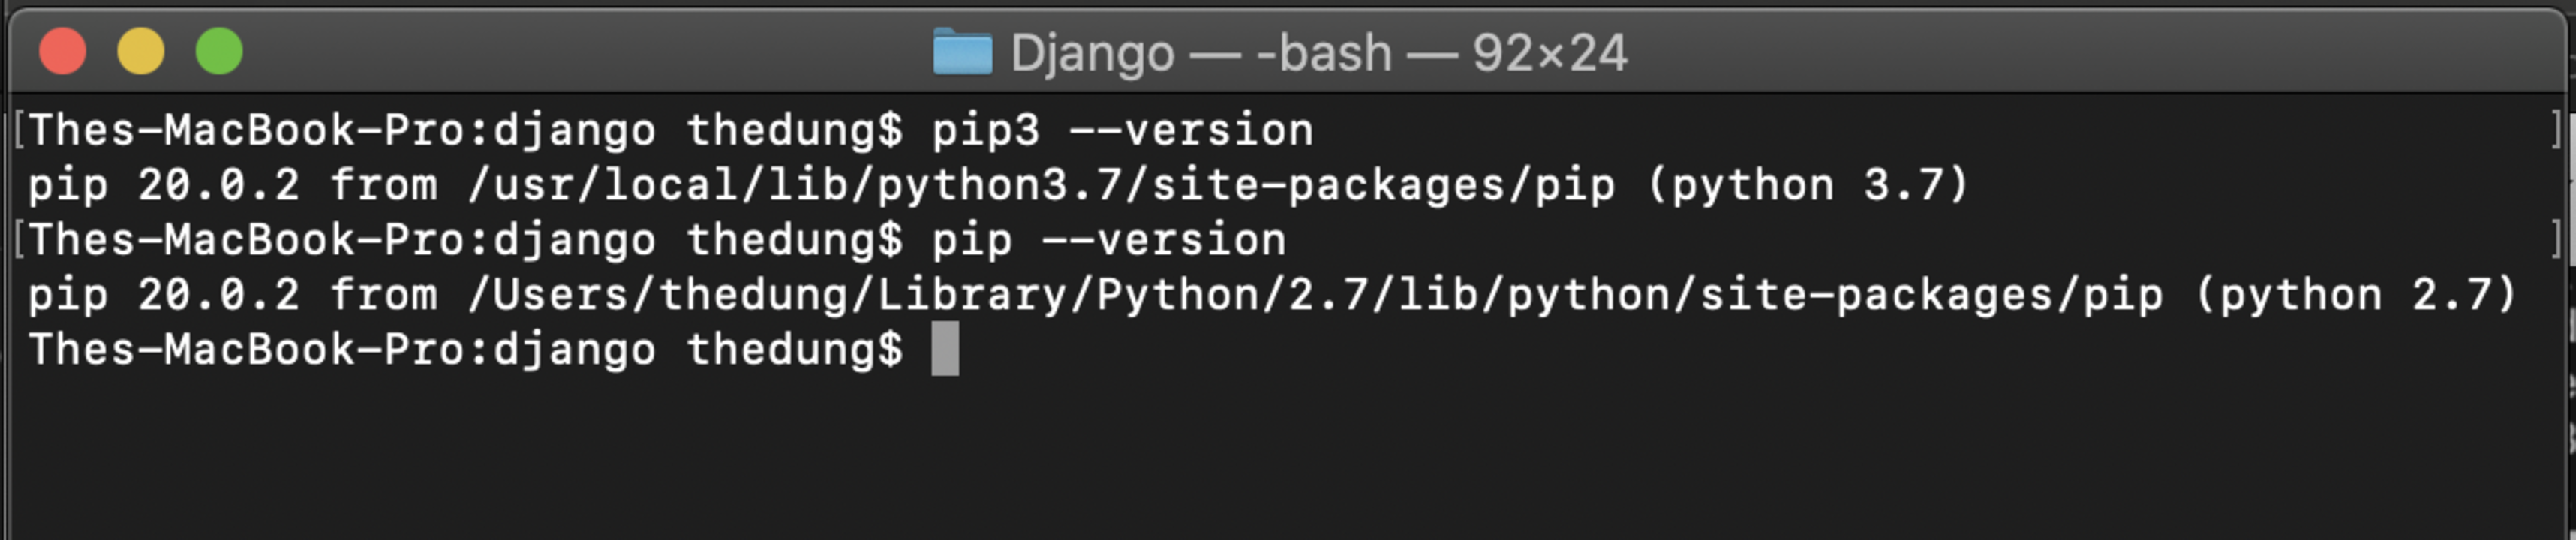Click the /Users/thedung/Library/Python/2.7 path text

click(x=917, y=296)
